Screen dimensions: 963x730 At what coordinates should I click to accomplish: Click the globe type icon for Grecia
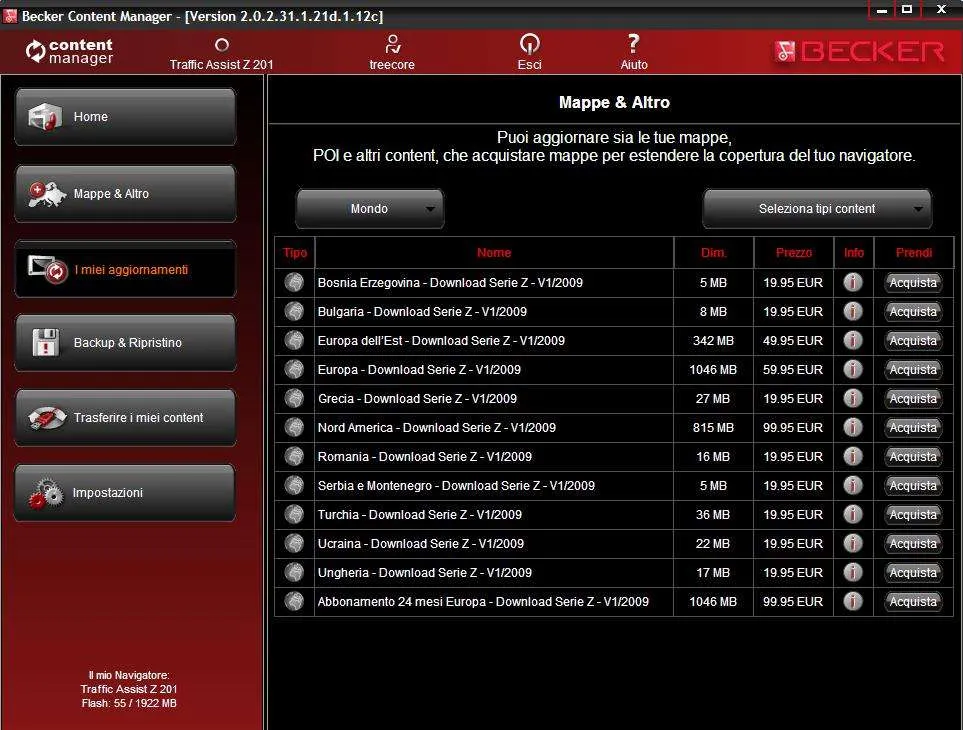295,398
